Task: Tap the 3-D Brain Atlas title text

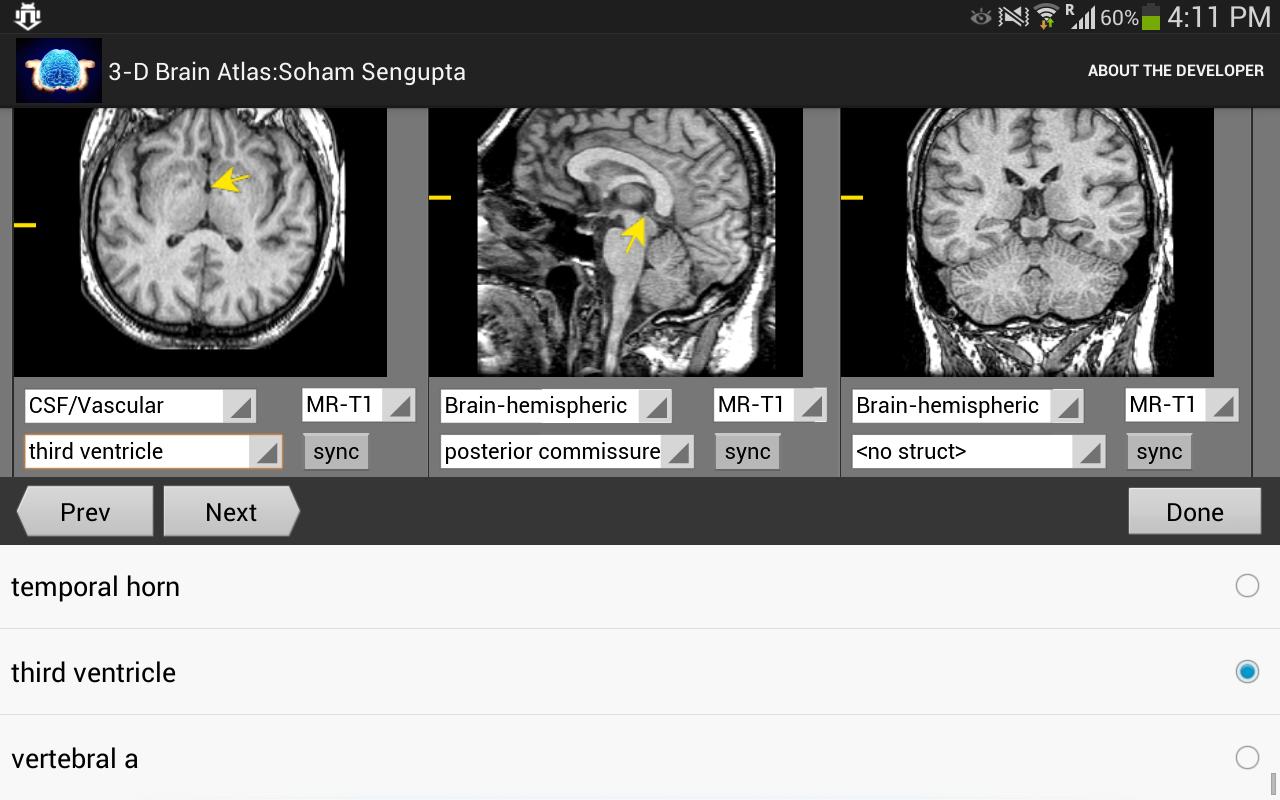Action: pyautogui.click(x=287, y=72)
